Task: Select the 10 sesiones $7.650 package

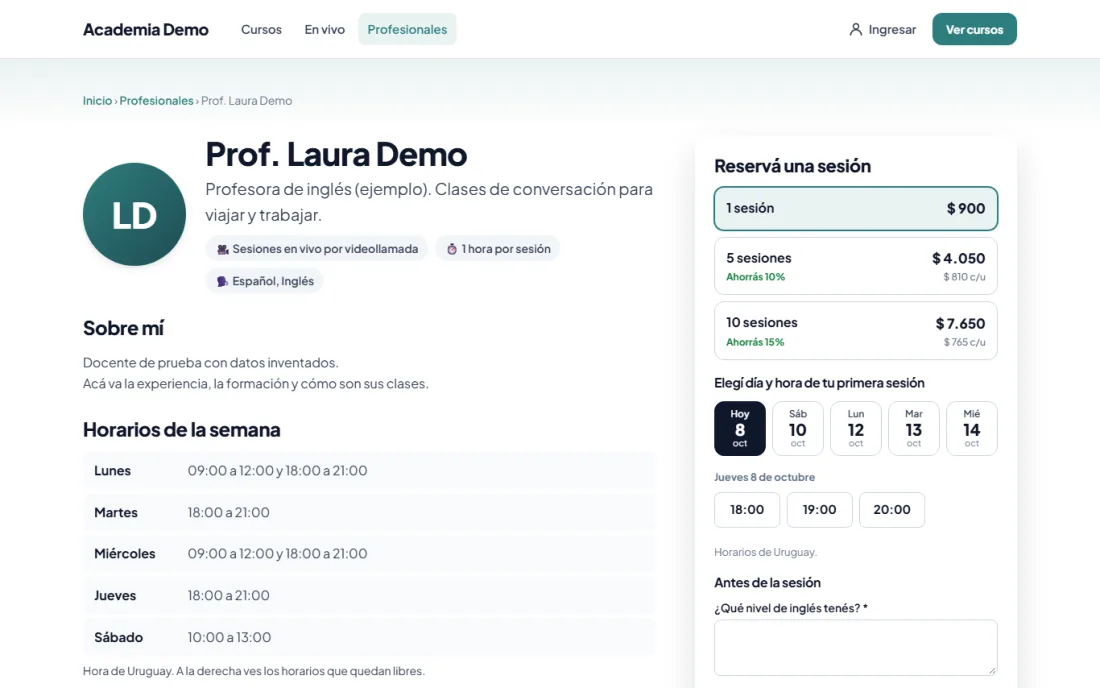Action: click(x=855, y=331)
